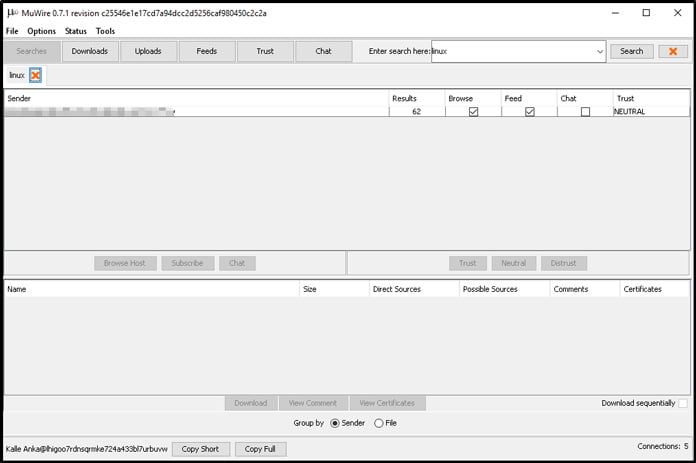
Task: Click the Distrust button
Action: tap(564, 263)
